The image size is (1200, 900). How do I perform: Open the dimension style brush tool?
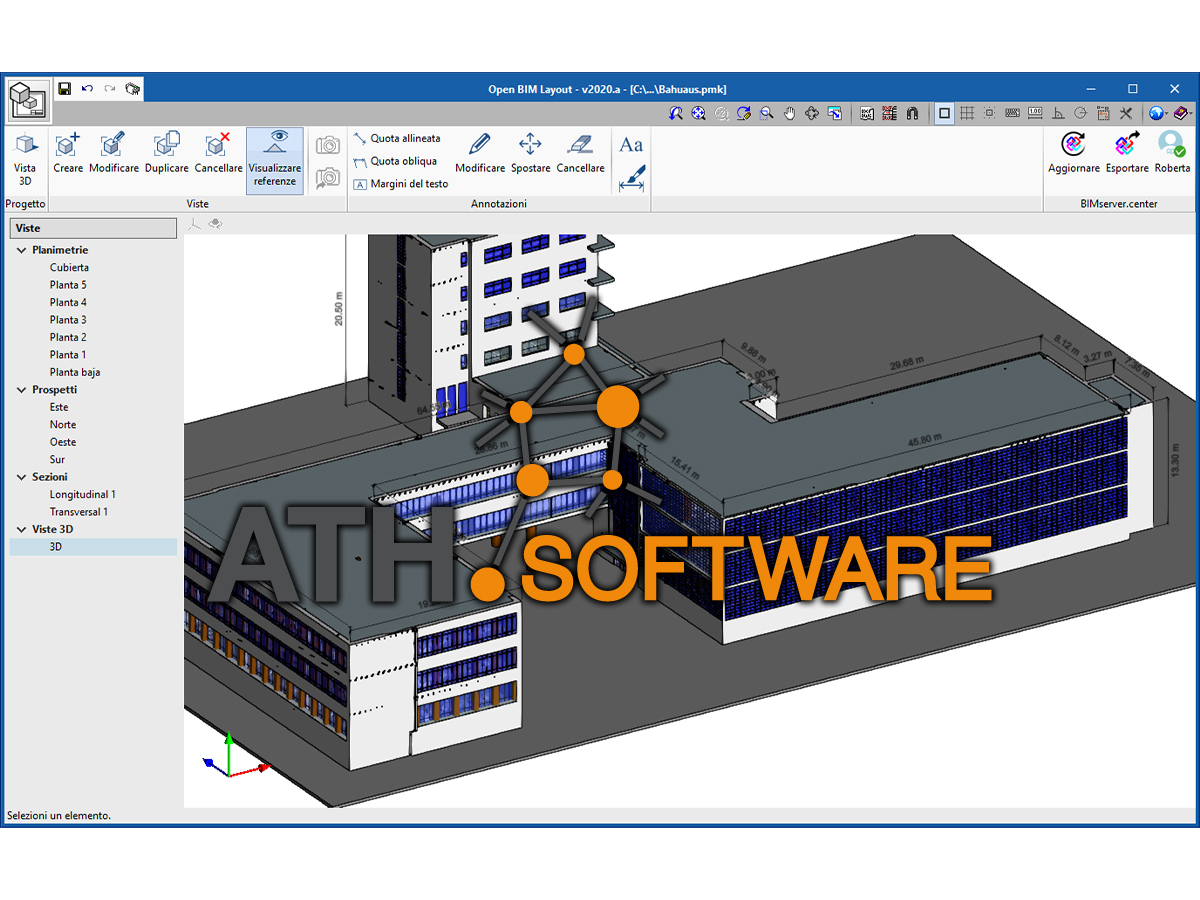pos(631,178)
